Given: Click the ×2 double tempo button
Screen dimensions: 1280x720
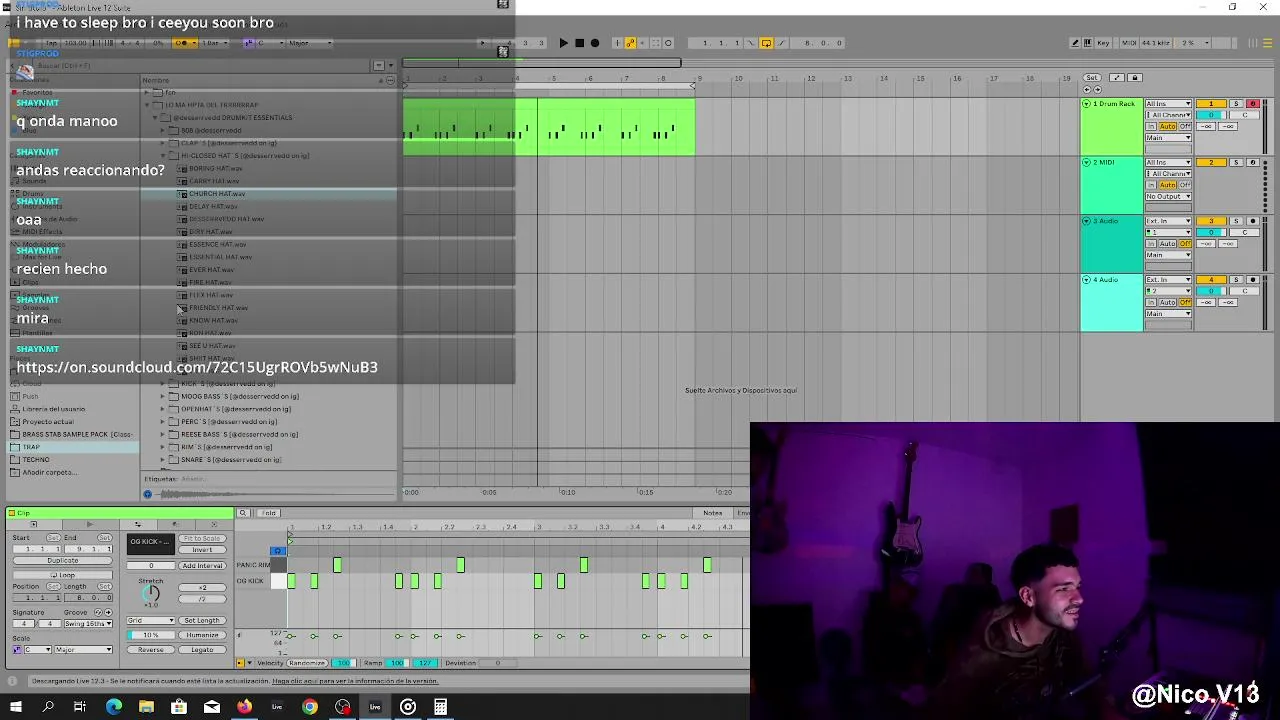Looking at the screenshot, I should pyautogui.click(x=202, y=588).
